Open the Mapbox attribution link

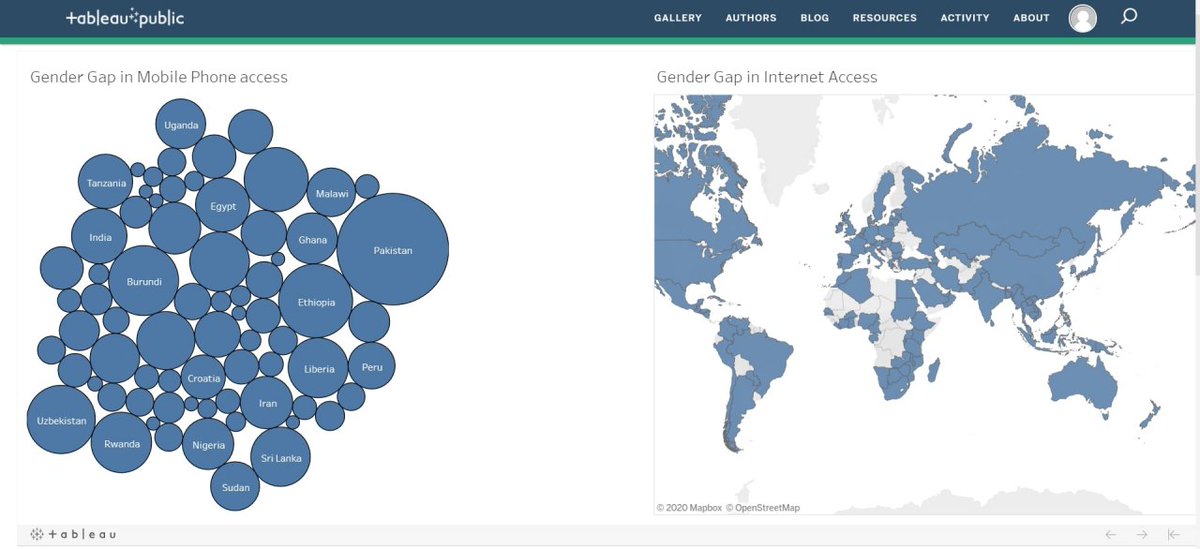coord(689,508)
